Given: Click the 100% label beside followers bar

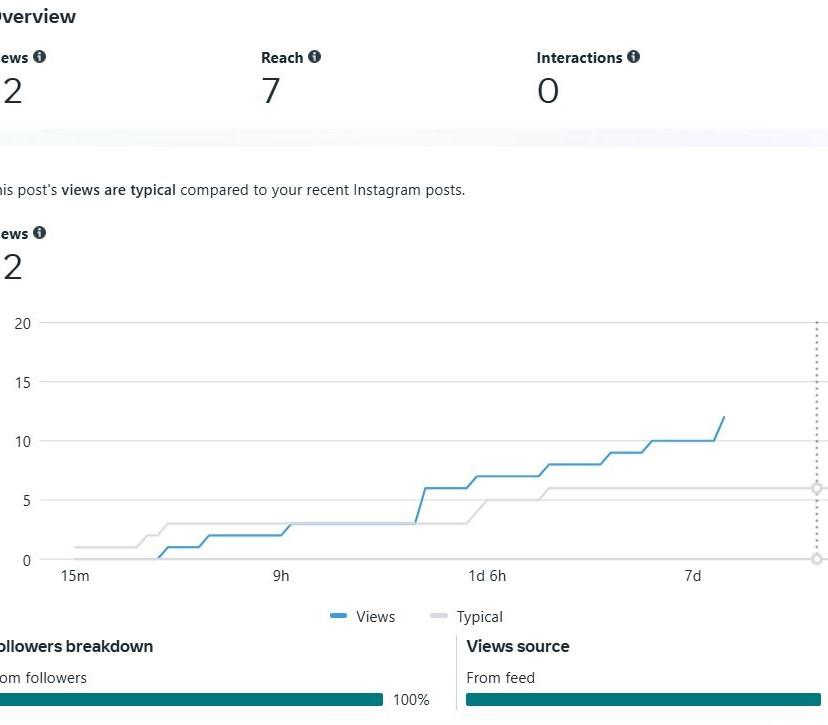Looking at the screenshot, I should coord(411,700).
